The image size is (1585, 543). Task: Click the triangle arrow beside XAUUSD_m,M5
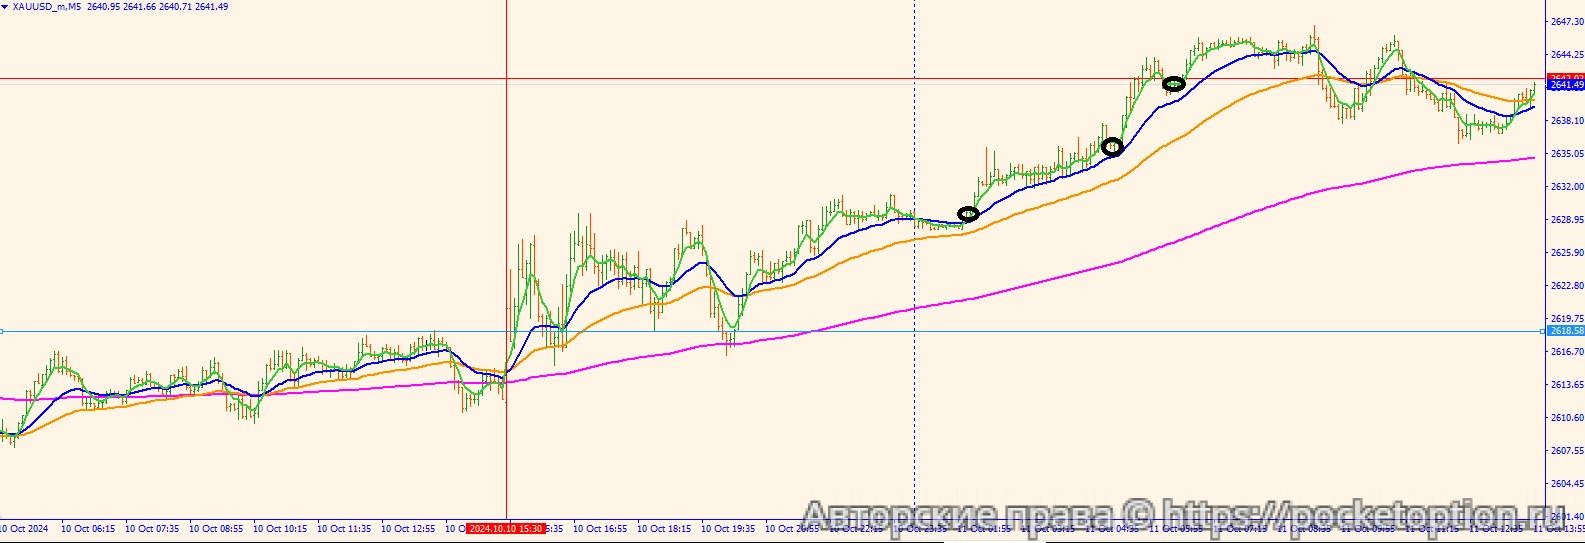click(x=6, y=7)
